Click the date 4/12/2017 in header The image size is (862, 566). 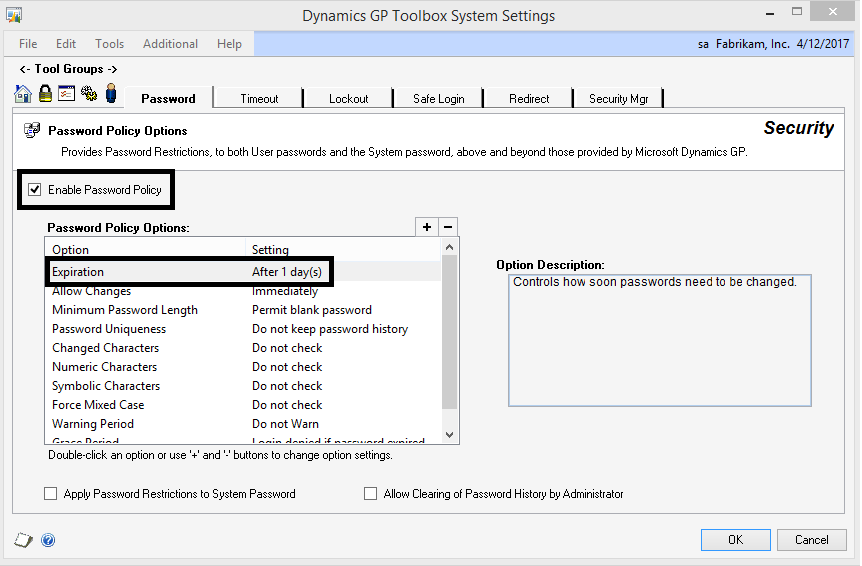click(x=822, y=44)
